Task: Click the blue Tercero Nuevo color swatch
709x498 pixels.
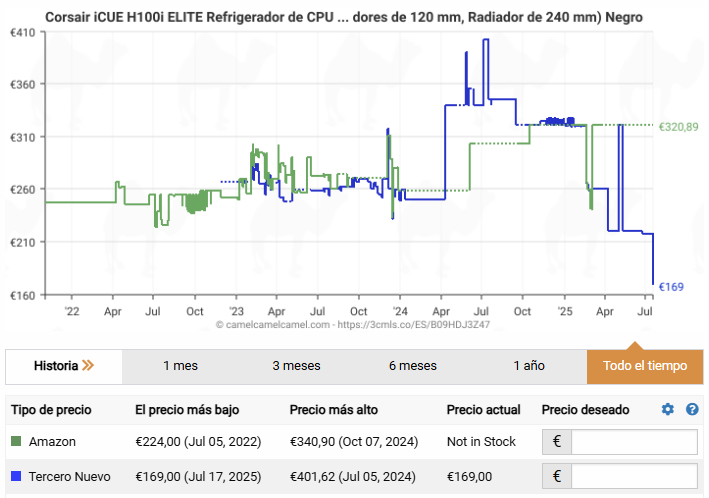Action: [x=16, y=476]
